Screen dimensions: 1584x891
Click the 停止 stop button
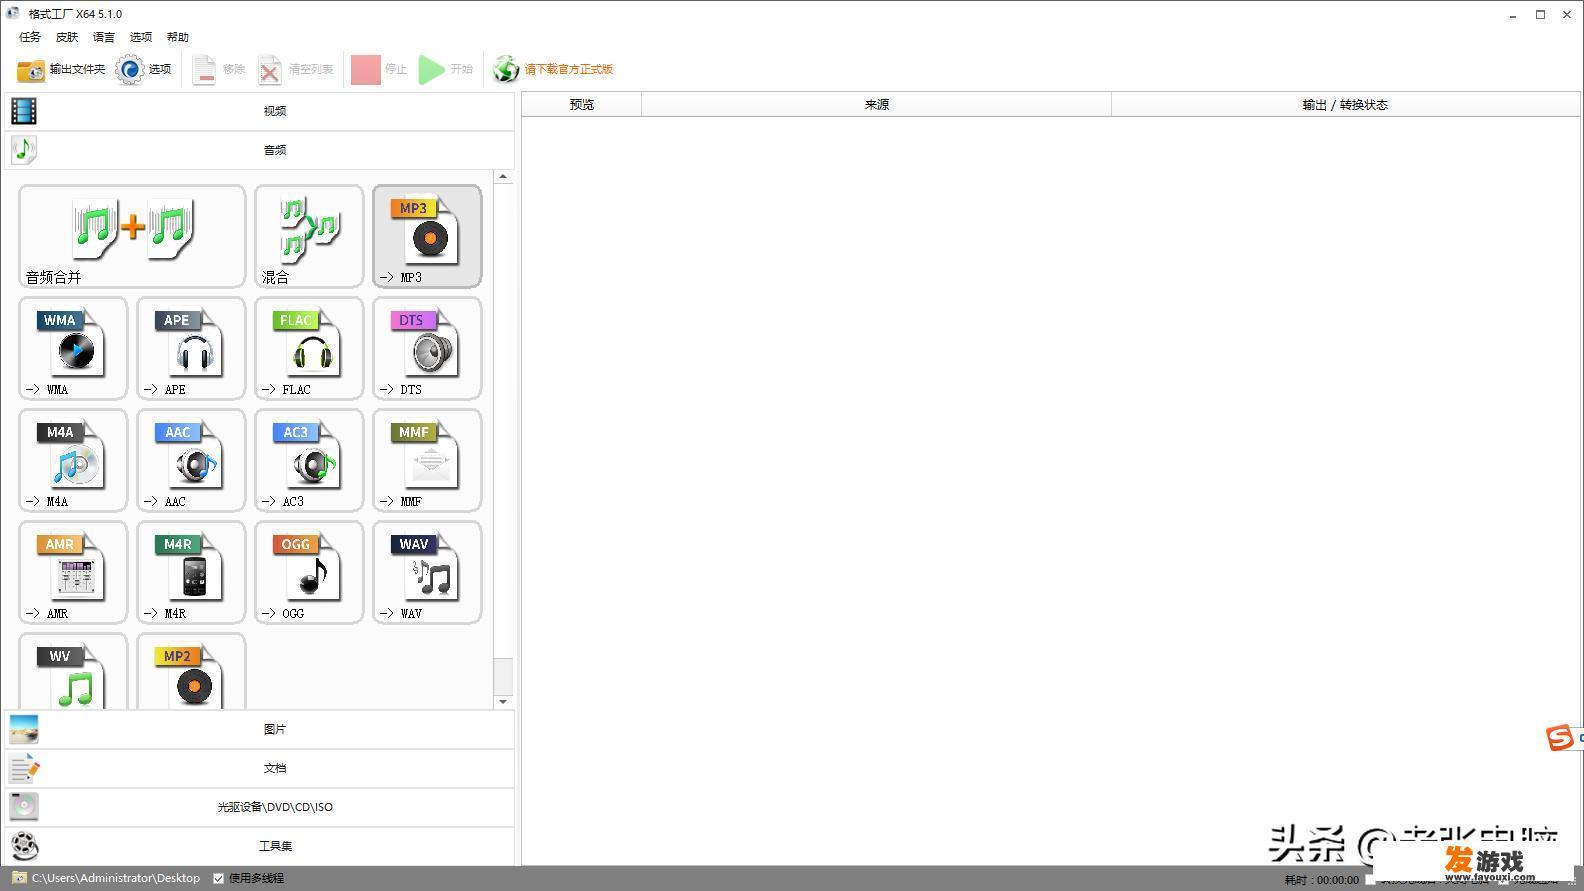click(x=379, y=69)
